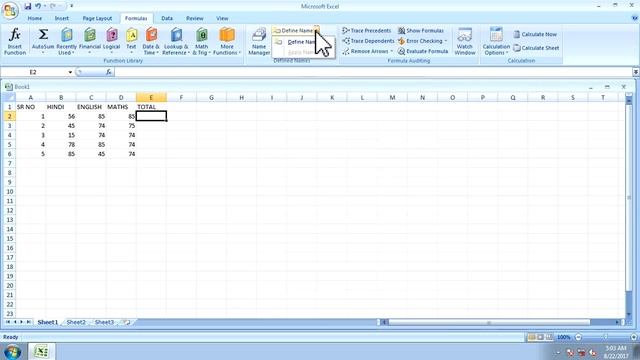Click cell containing ENGLISH
The width and height of the screenshot is (640, 360).
coord(91,107)
